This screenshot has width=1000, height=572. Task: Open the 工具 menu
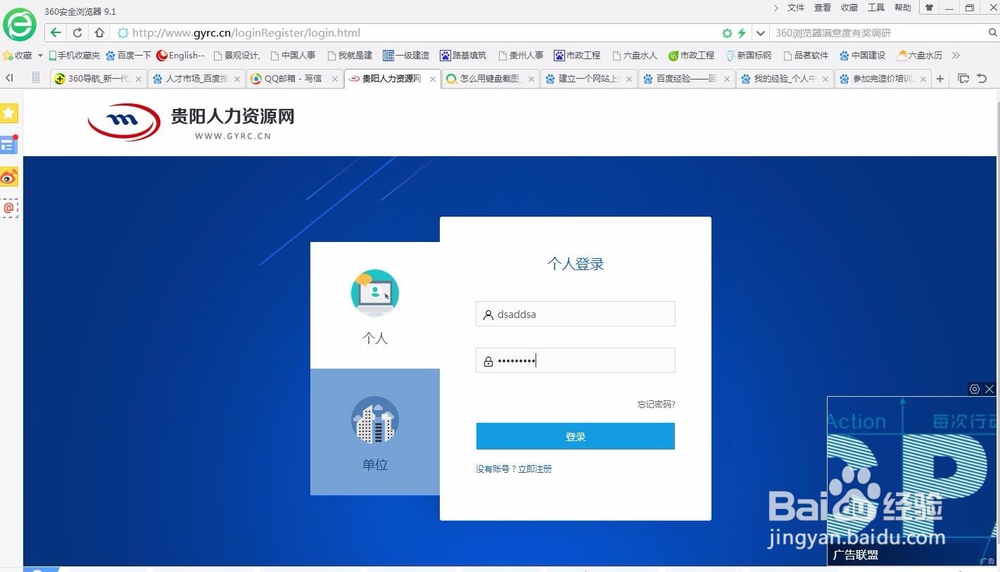(x=876, y=8)
